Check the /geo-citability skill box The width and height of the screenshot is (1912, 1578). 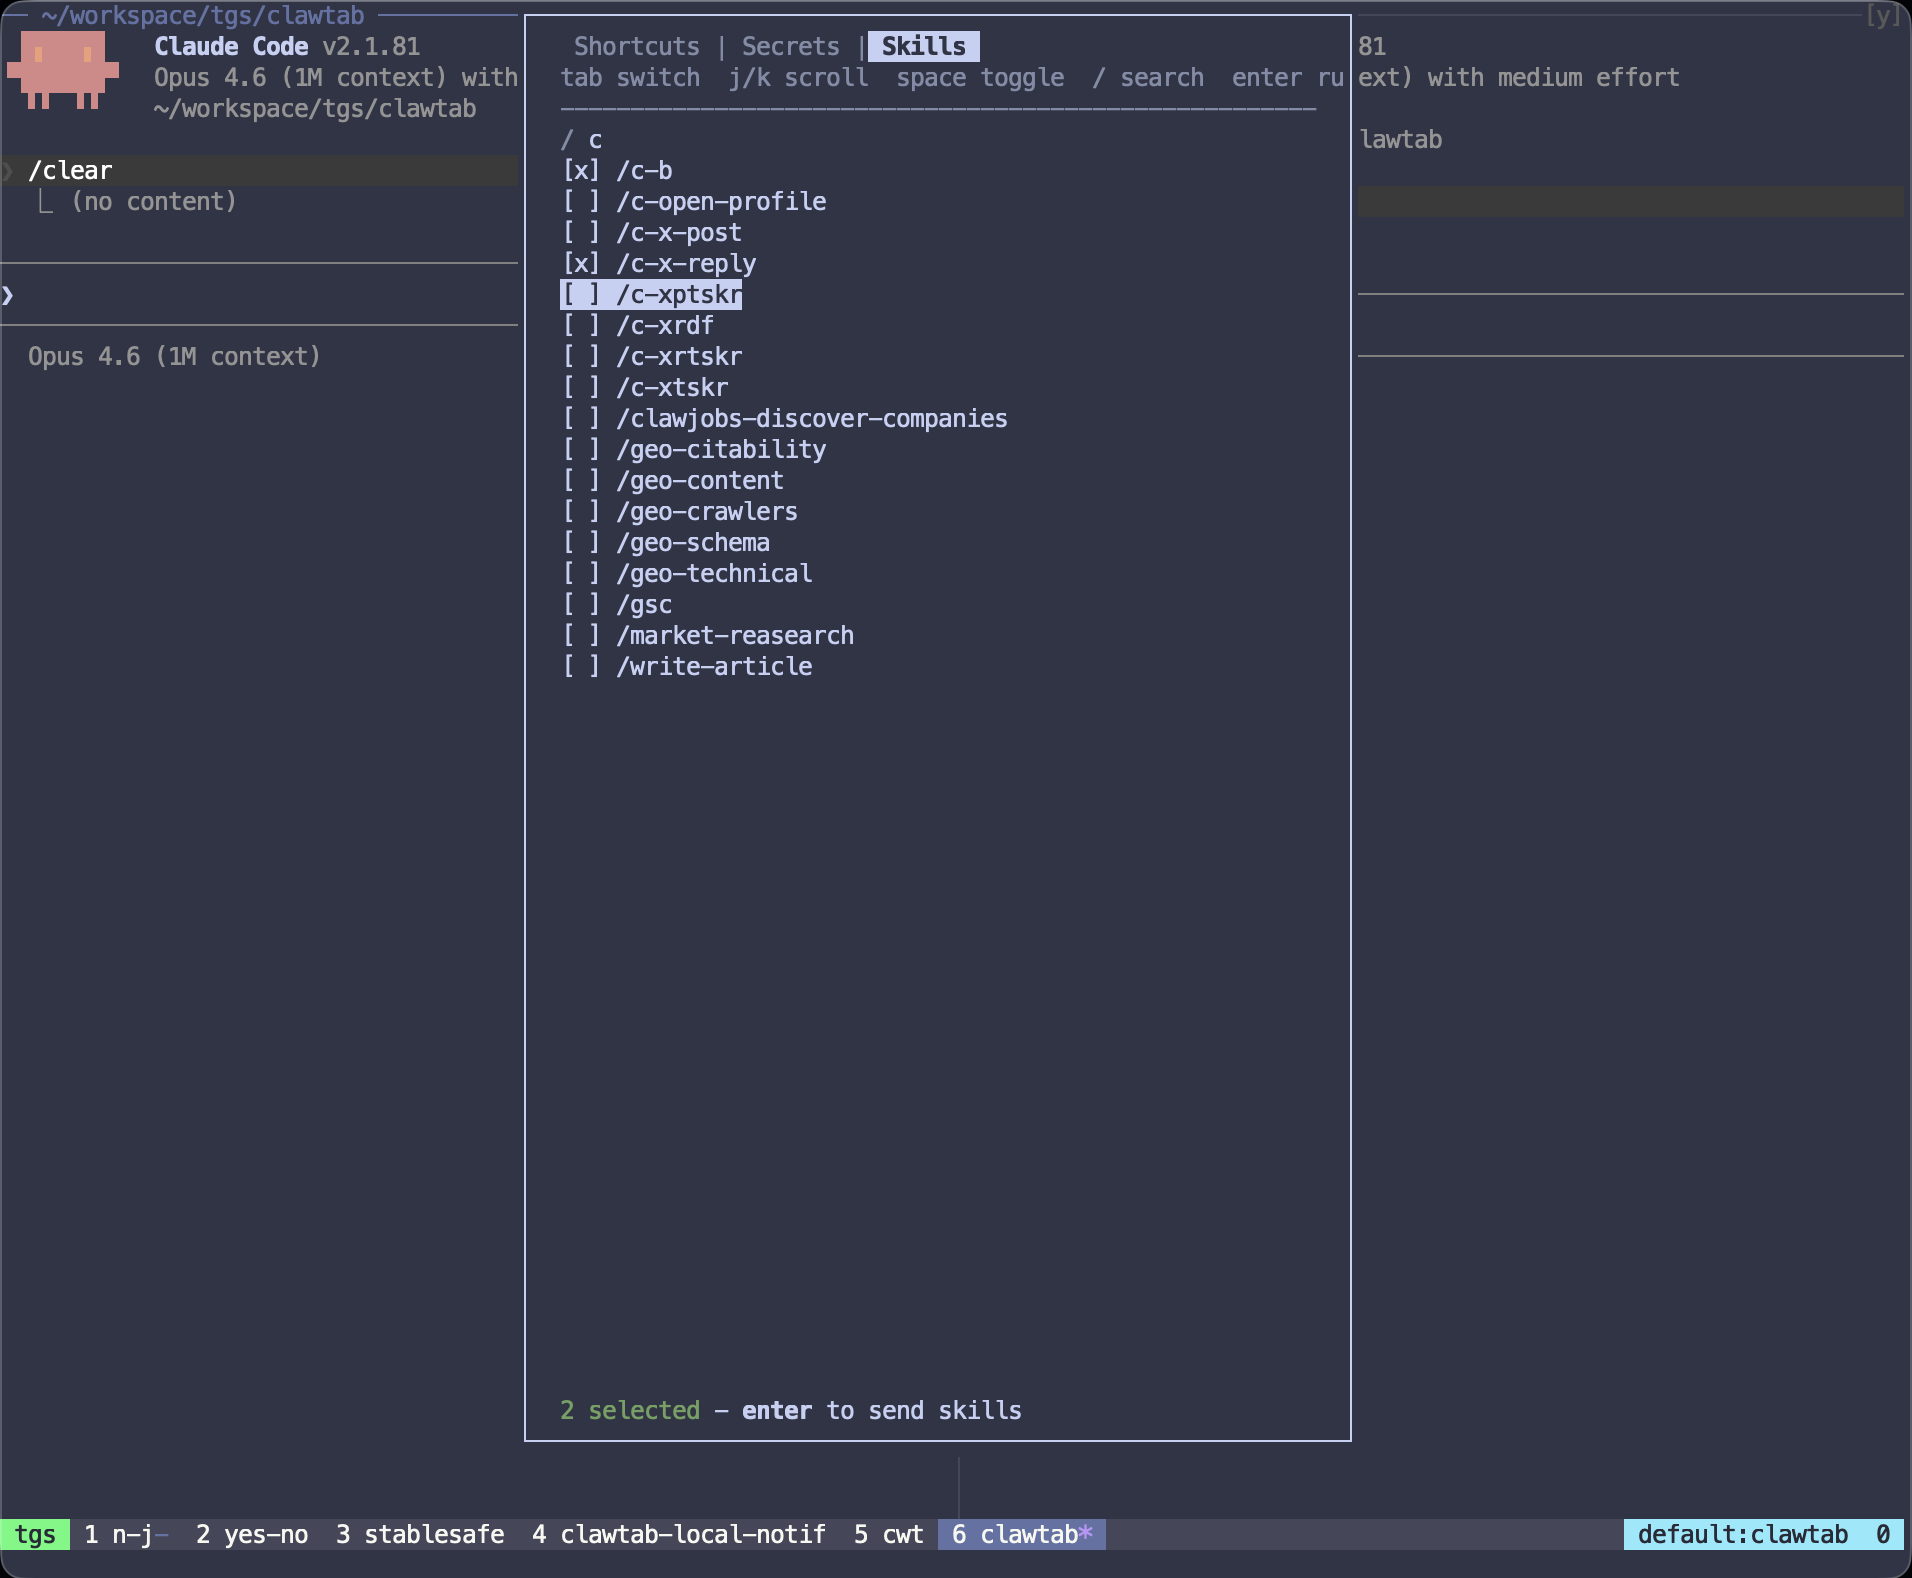pyautogui.click(x=581, y=450)
